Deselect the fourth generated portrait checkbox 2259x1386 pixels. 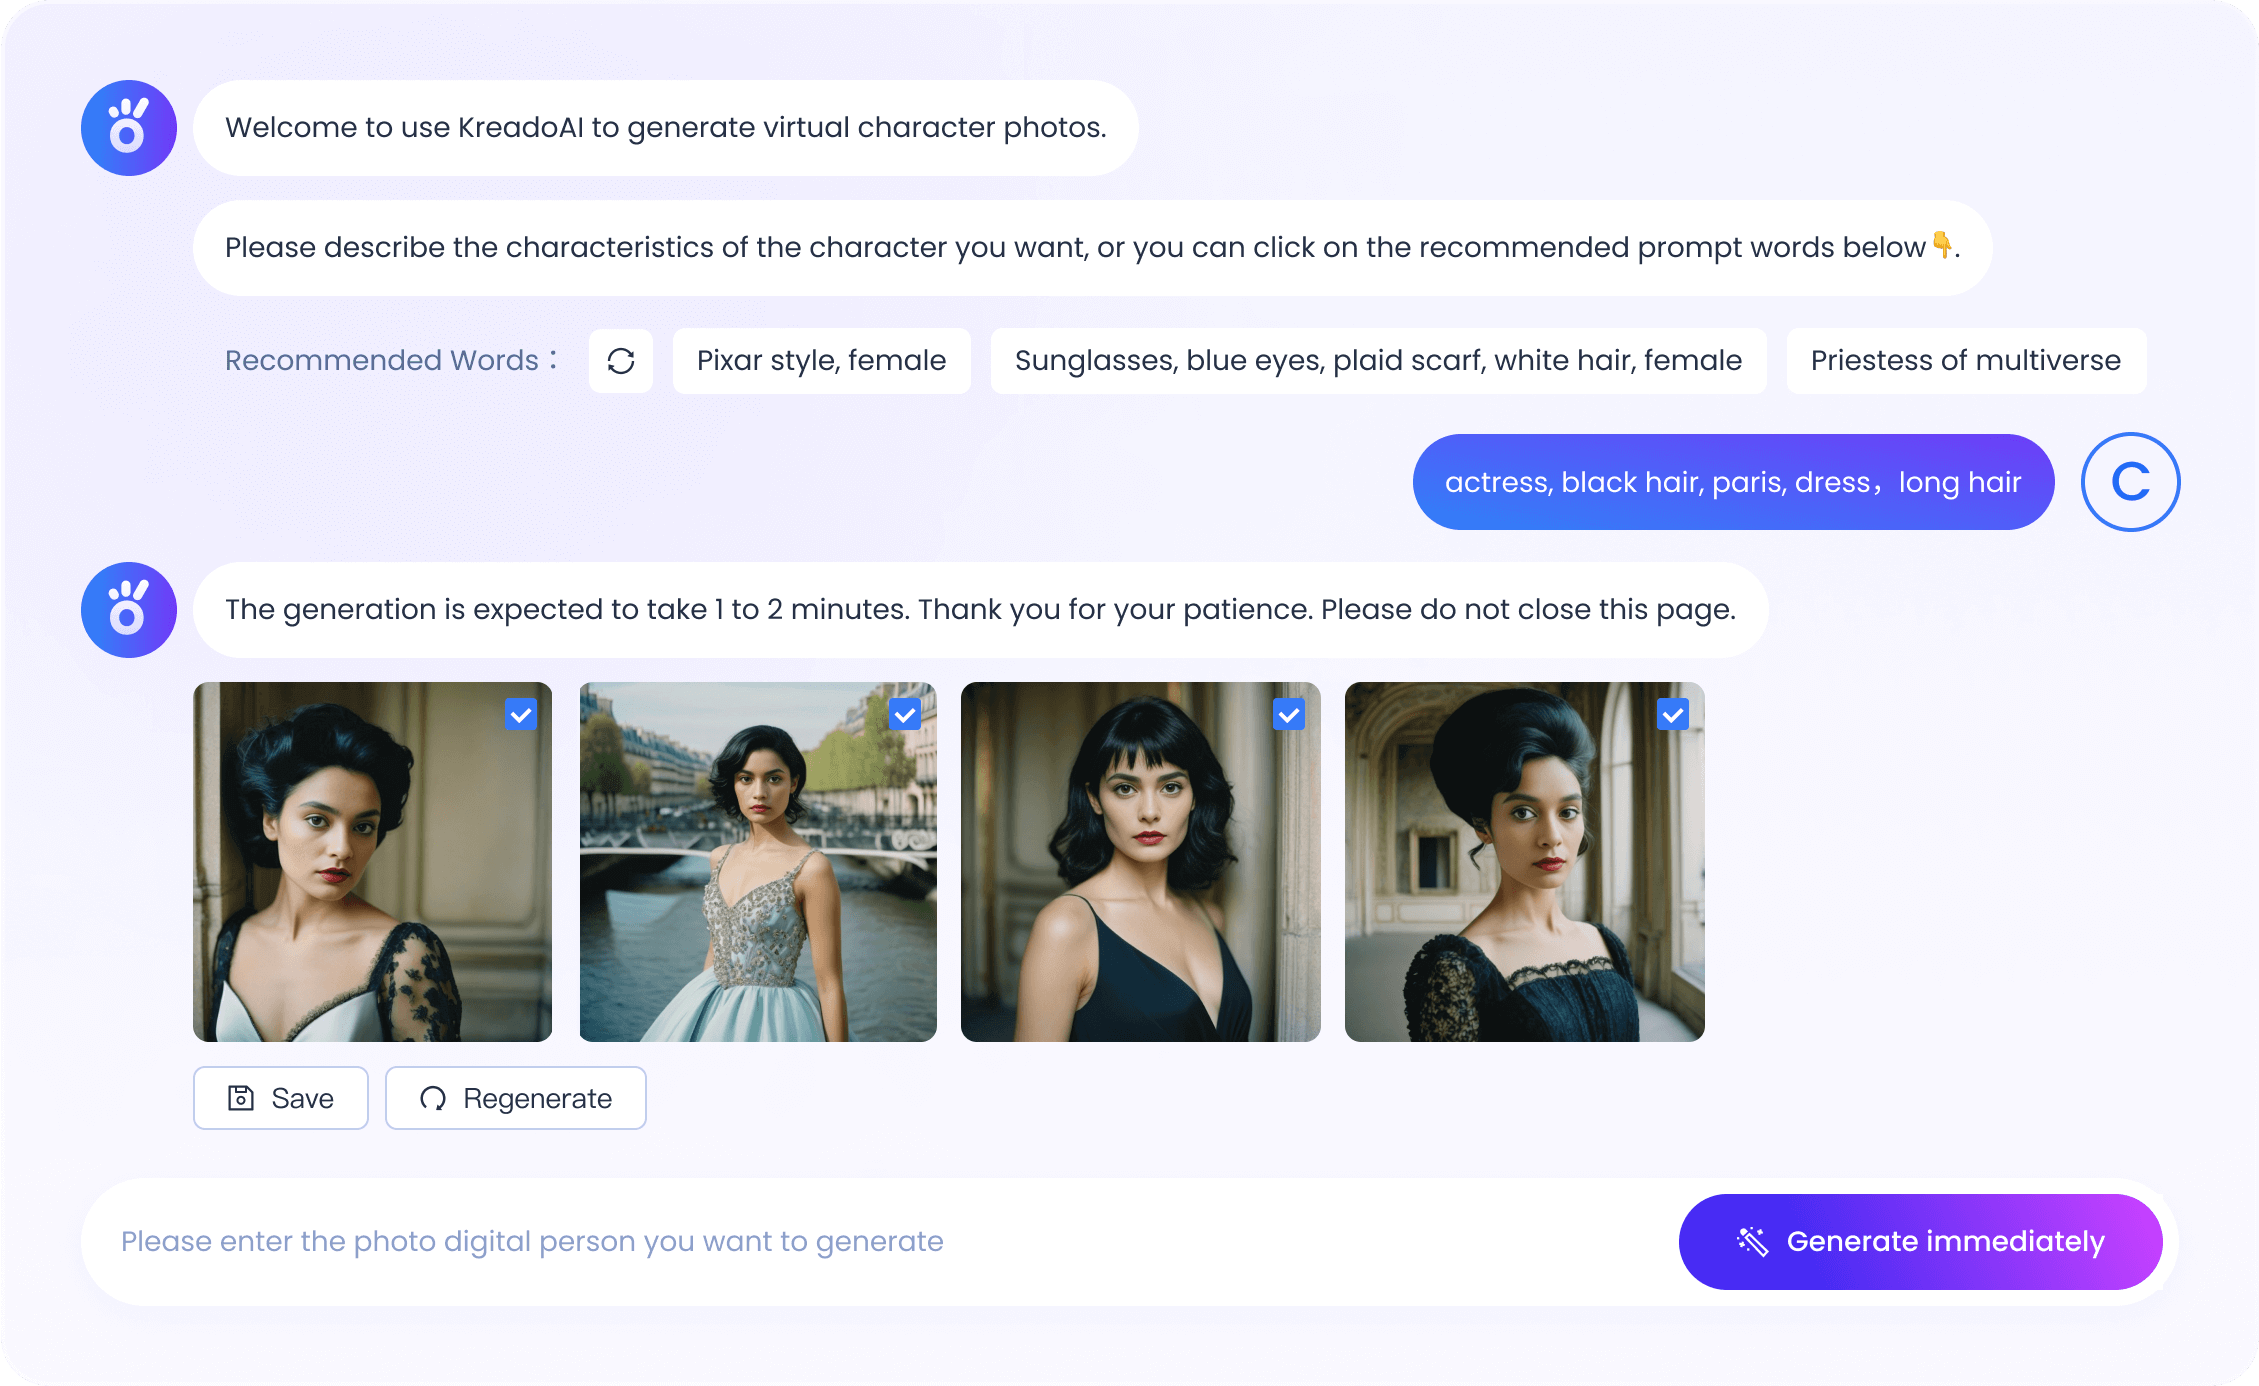point(1672,714)
